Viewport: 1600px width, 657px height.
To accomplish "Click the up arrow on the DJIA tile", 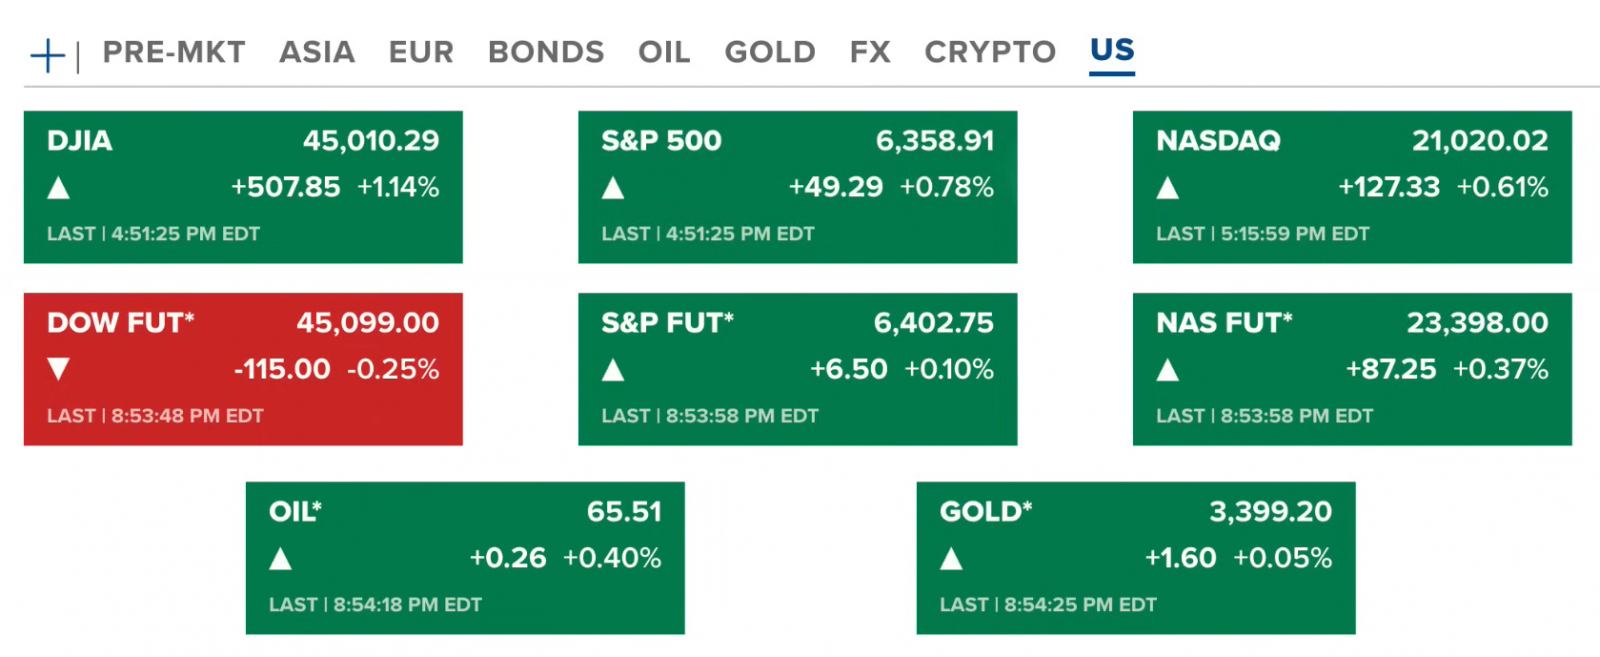I will tap(60, 187).
